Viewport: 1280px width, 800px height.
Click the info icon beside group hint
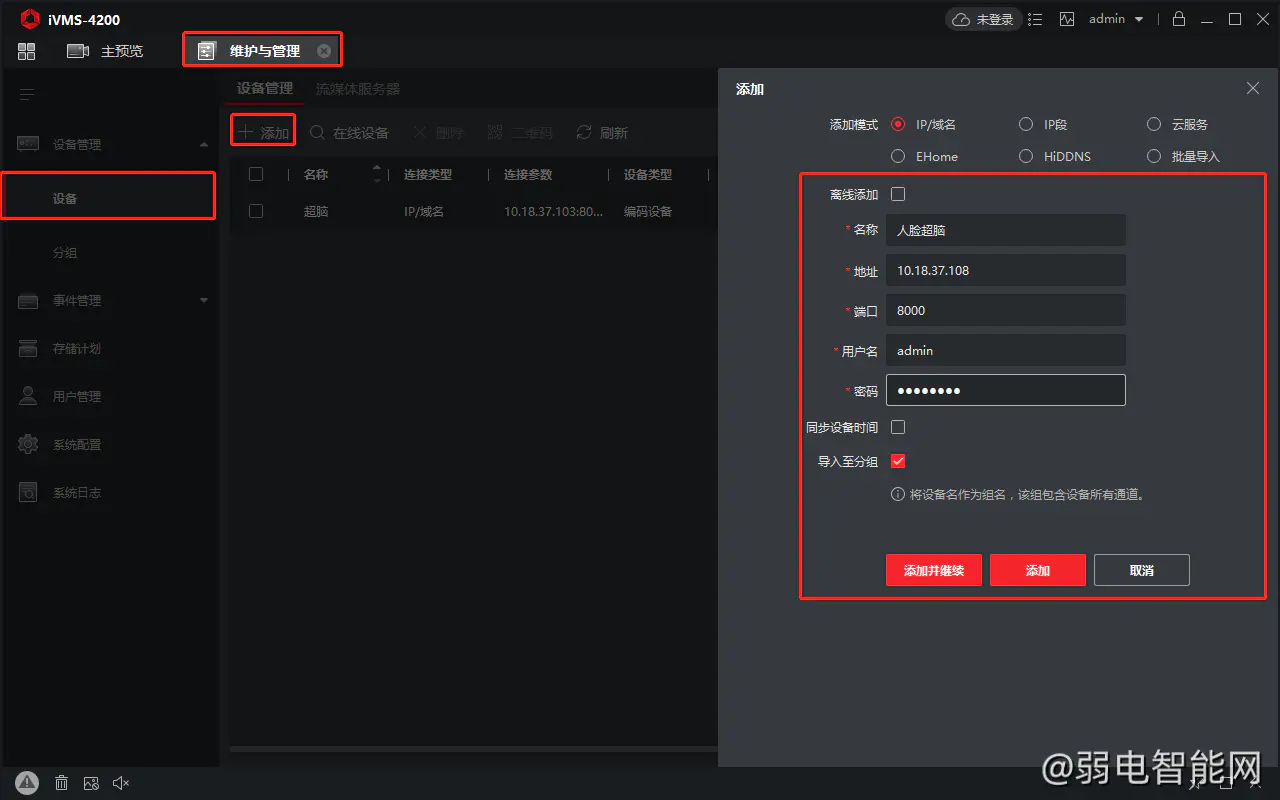tap(897, 494)
